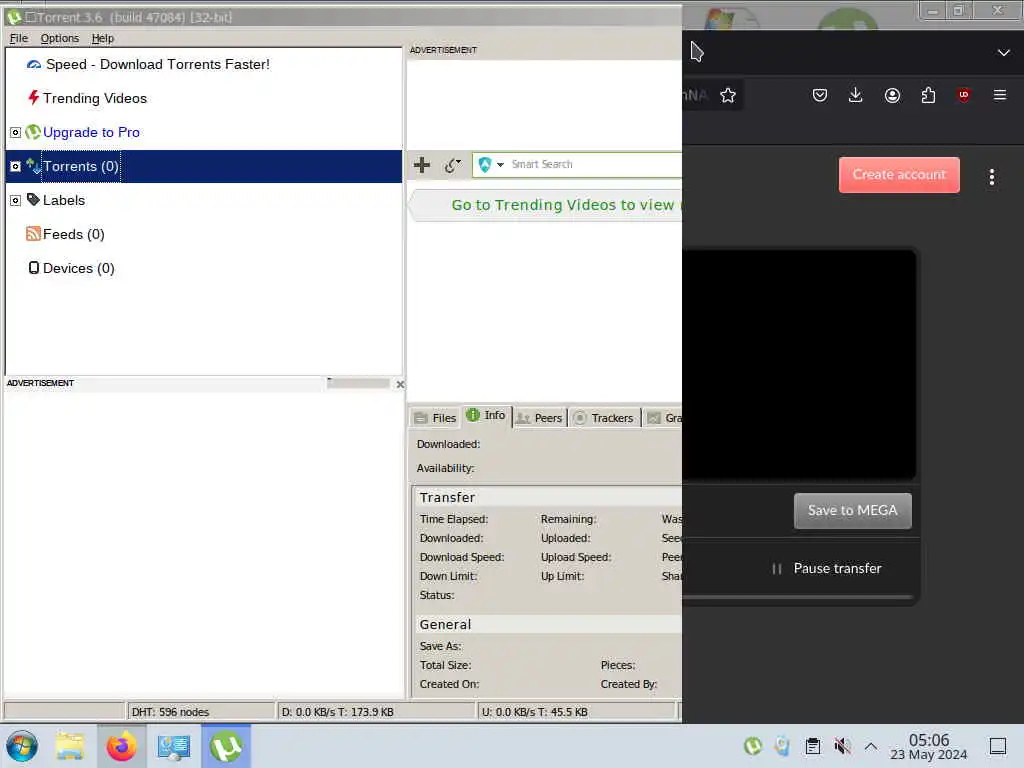Open the Pocket save icon in Firefox
1024x768 pixels.
coord(820,95)
